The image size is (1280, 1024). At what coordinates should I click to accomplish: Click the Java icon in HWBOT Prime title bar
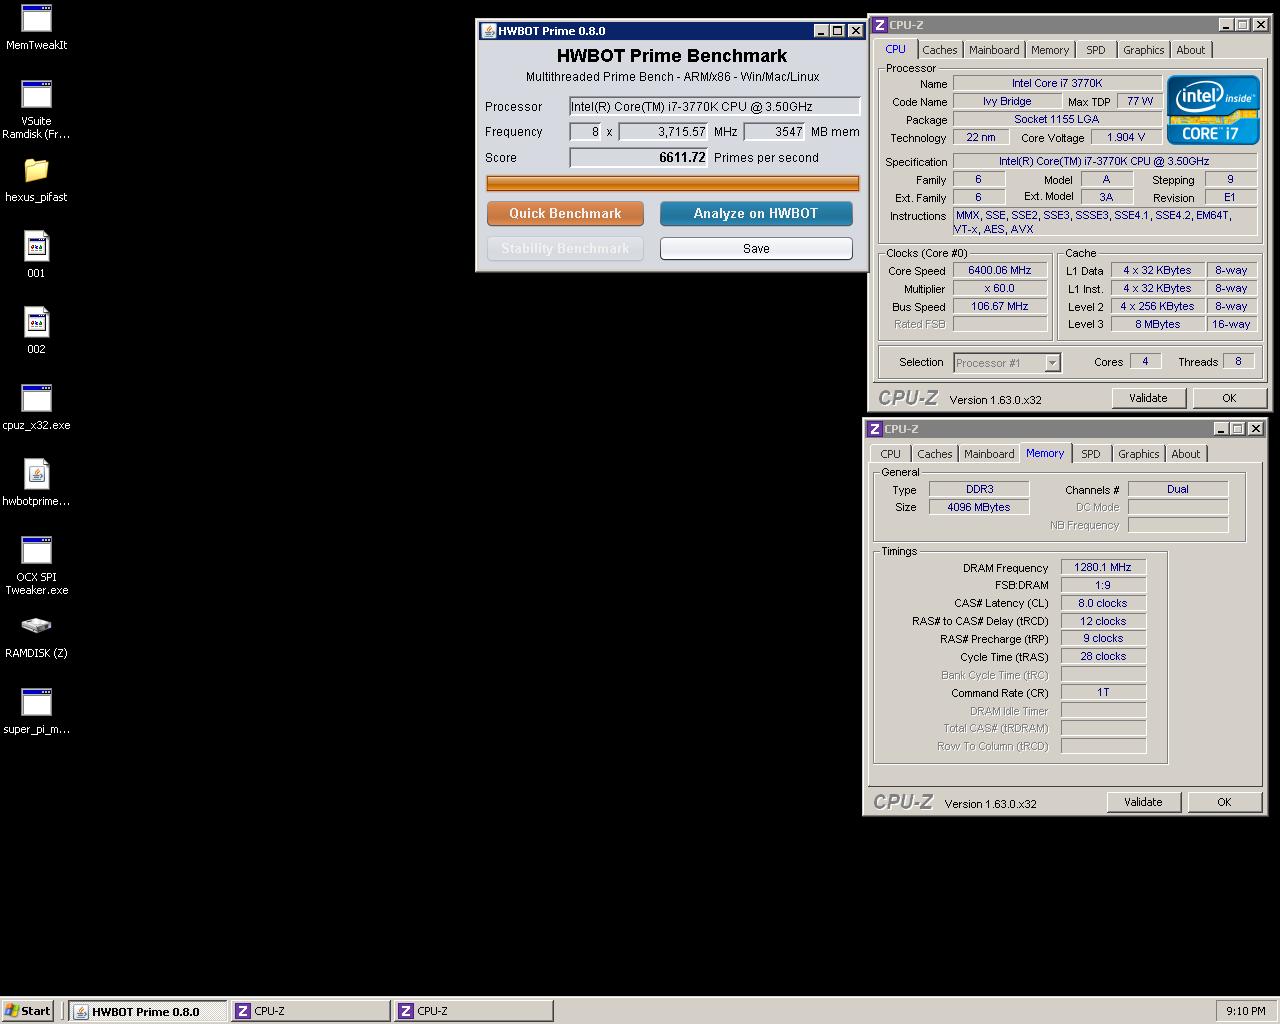click(x=488, y=31)
